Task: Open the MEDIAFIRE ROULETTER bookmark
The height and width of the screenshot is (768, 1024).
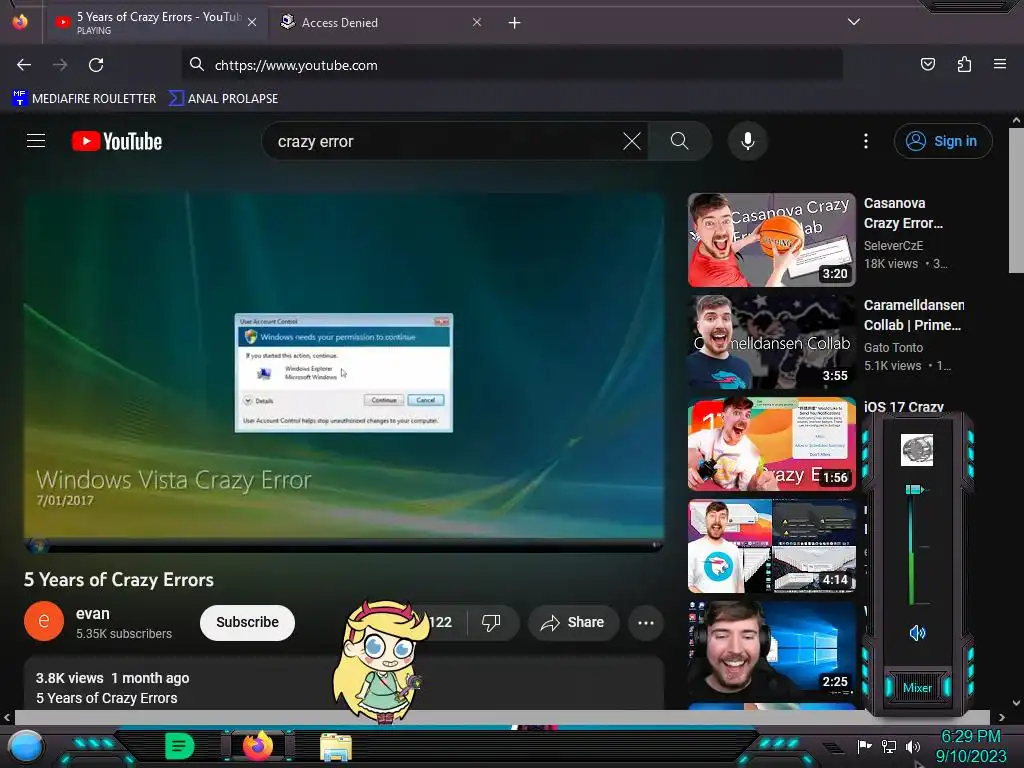Action: [84, 99]
